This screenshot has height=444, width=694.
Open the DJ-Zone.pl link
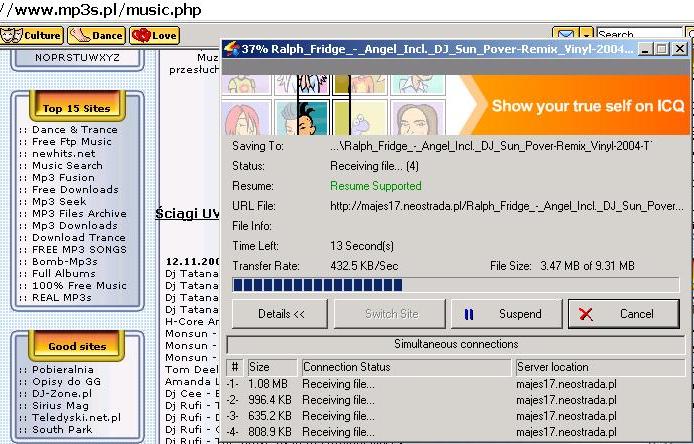[62, 394]
